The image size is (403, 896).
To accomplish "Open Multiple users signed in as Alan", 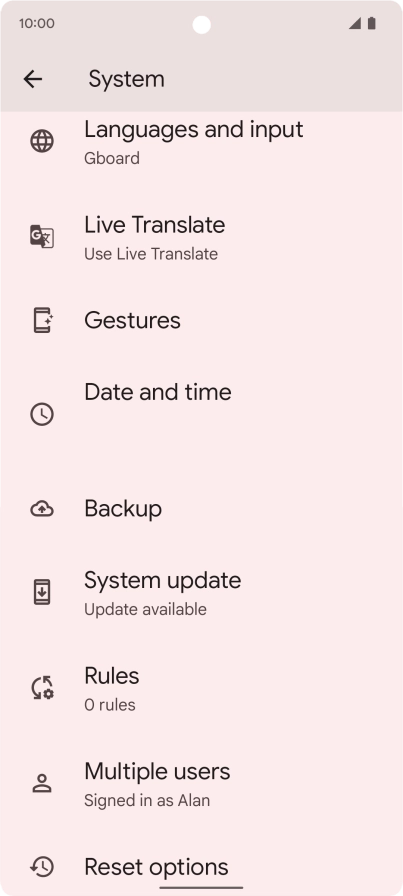I will point(201,783).
